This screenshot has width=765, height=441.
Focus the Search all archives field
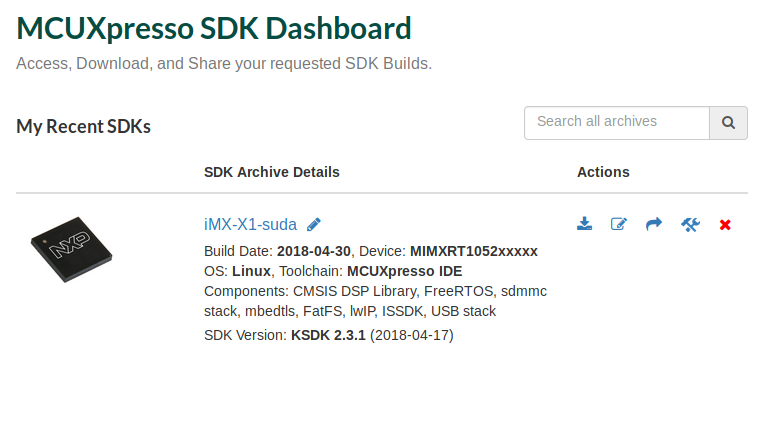point(617,123)
